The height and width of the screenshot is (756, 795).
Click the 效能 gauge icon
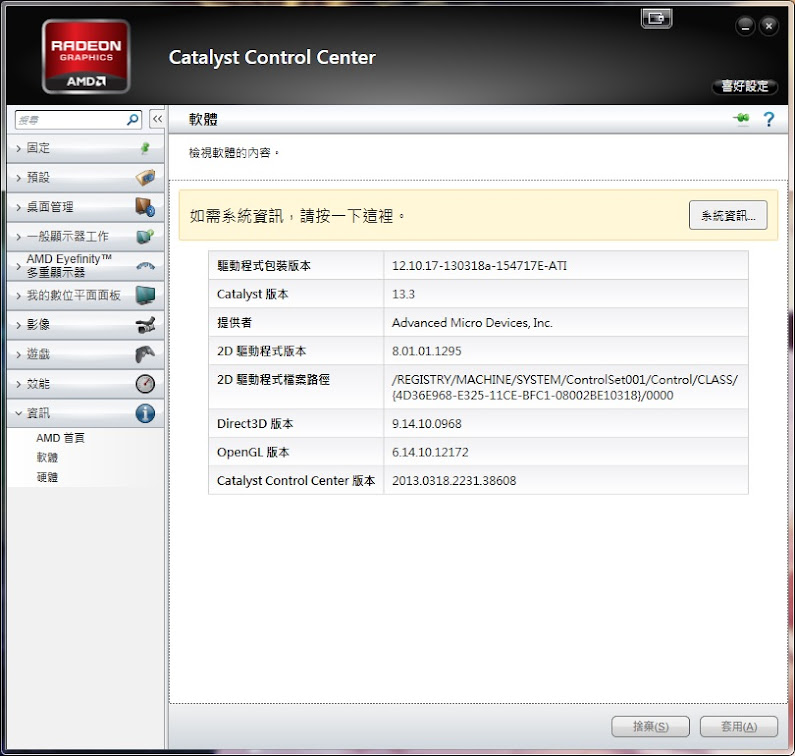tap(145, 384)
